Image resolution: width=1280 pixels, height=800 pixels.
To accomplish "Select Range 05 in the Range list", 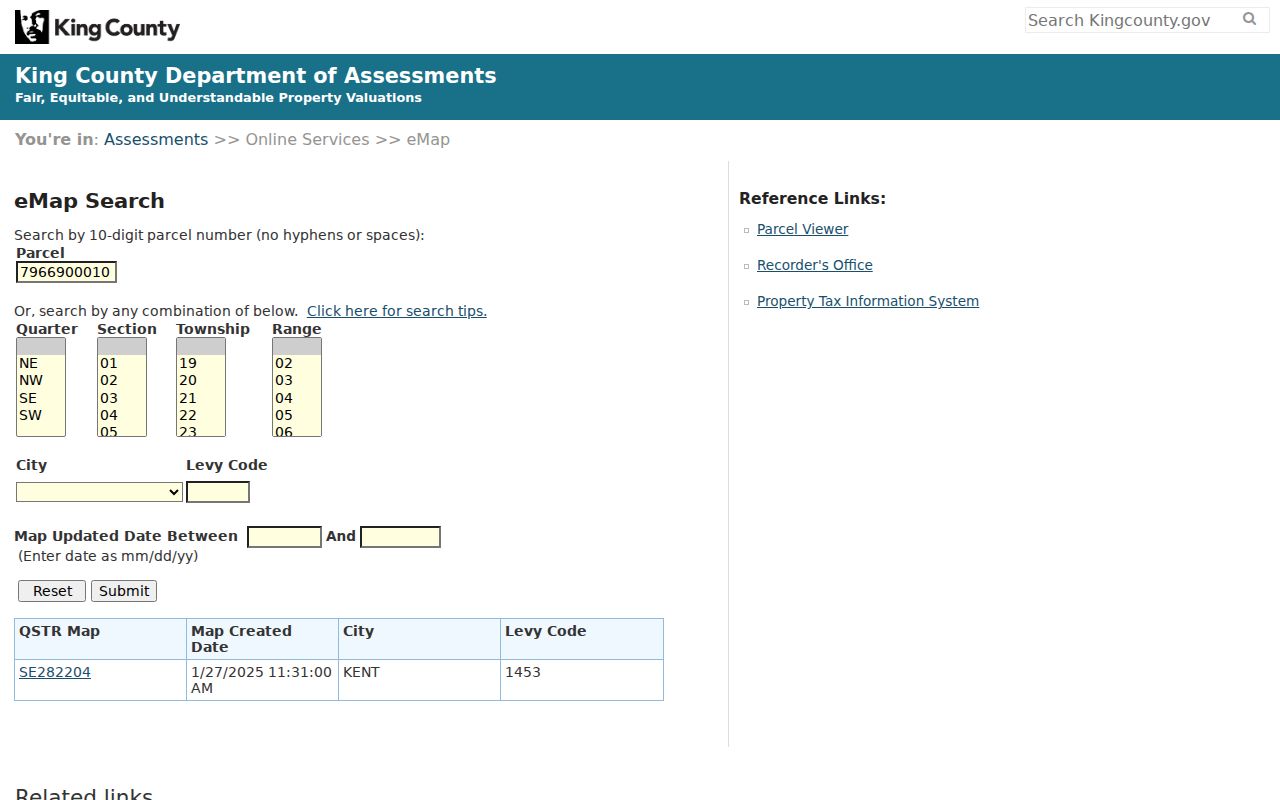I will coord(297,415).
